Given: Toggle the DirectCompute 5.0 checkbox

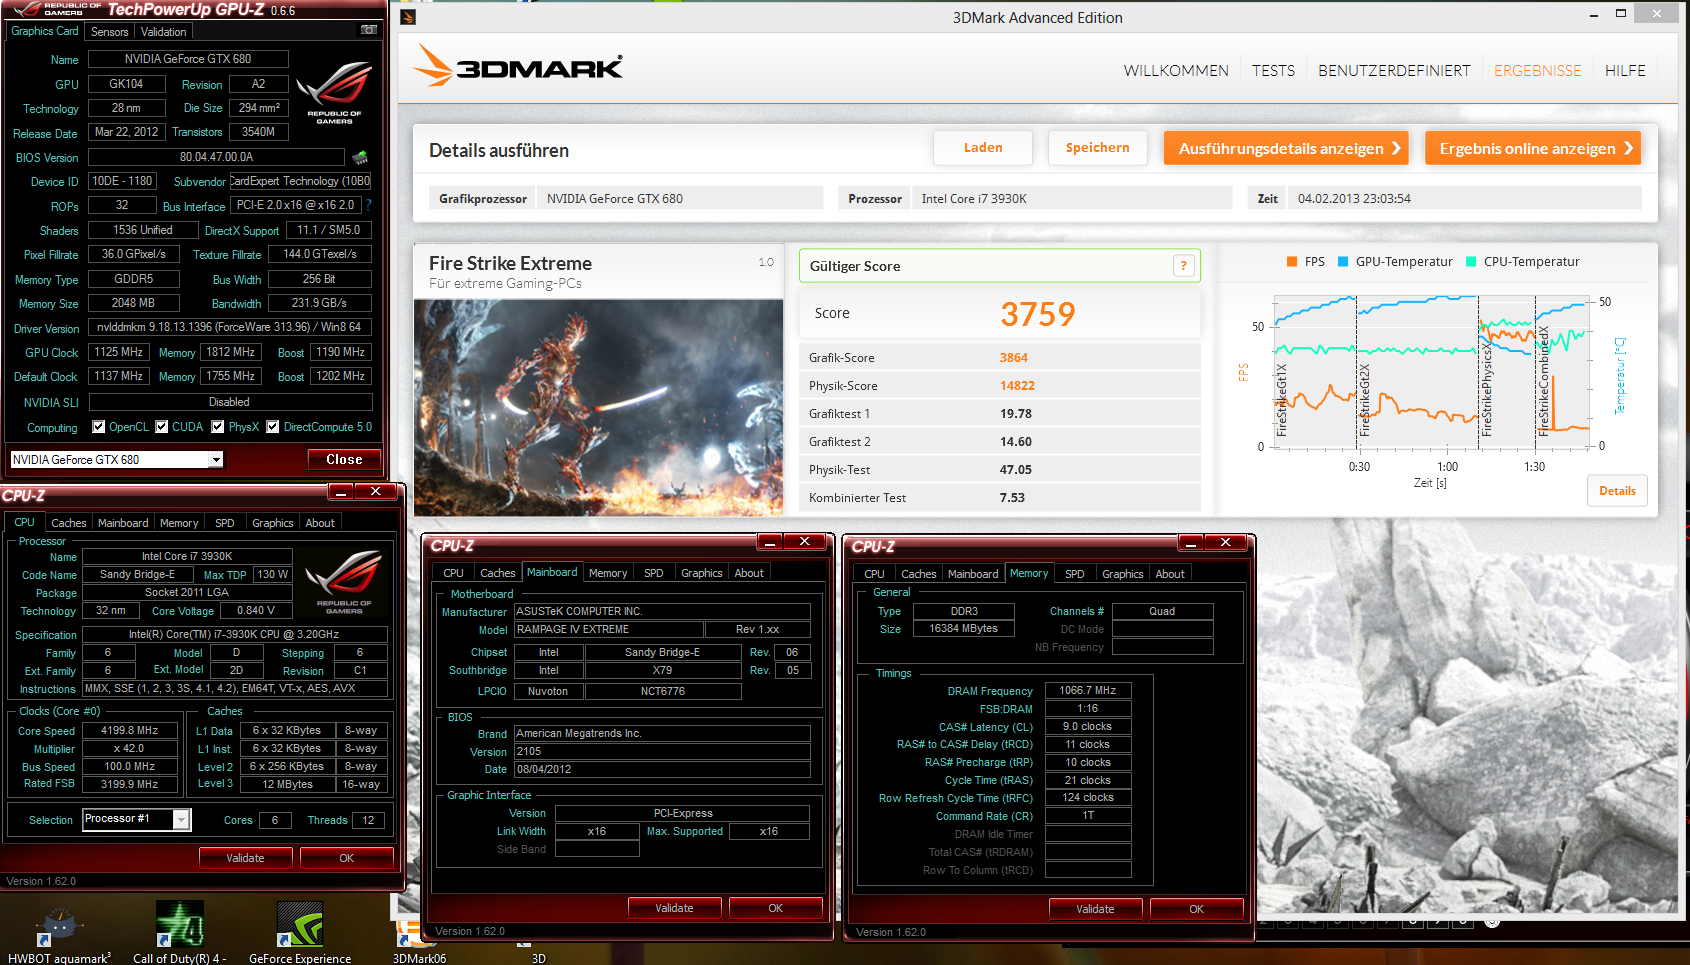Looking at the screenshot, I should click(272, 426).
